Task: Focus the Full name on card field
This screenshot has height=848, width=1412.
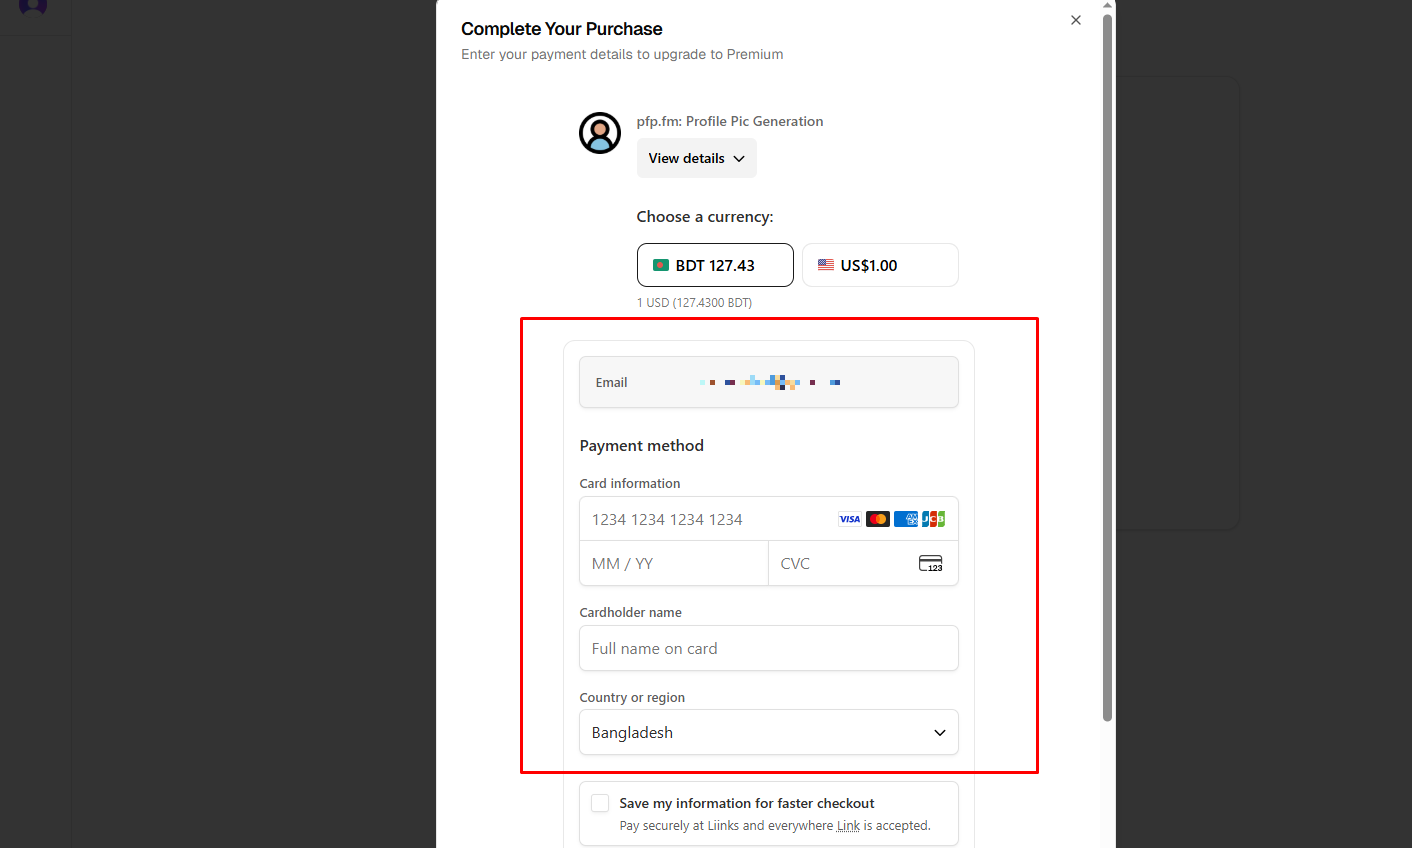Action: (769, 648)
